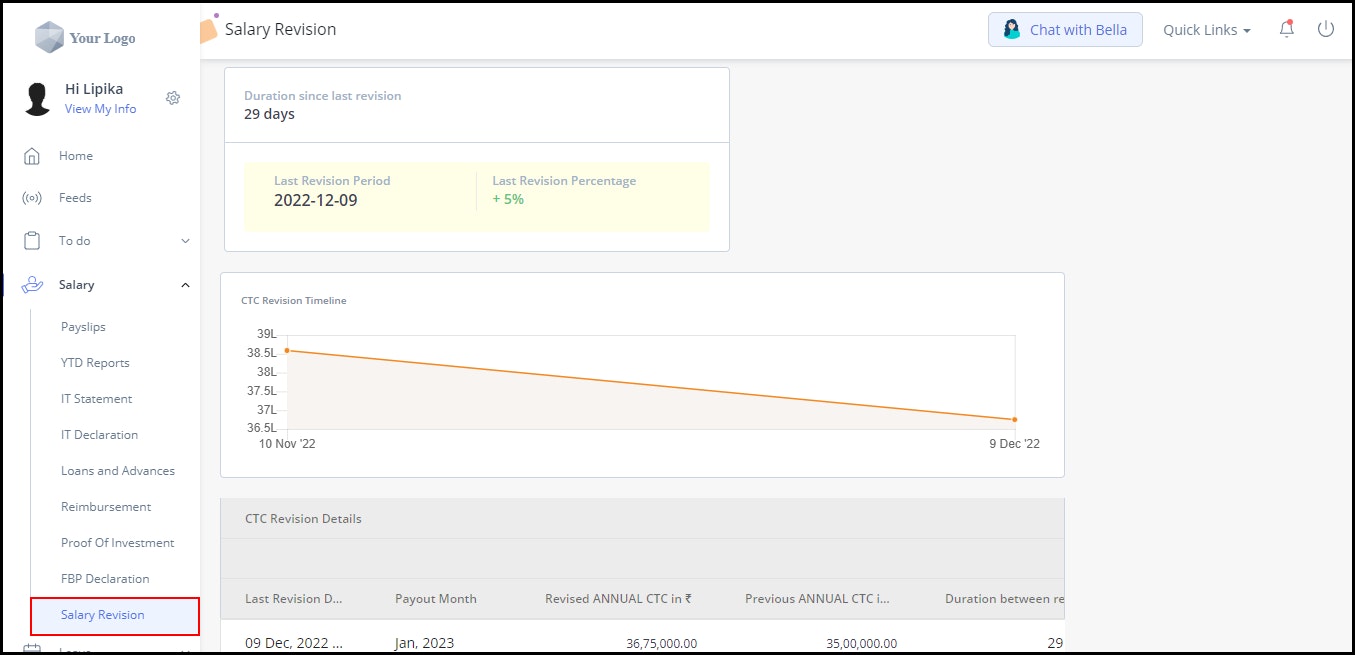Click the power logout icon
The width and height of the screenshot is (1355, 655).
pos(1326,30)
